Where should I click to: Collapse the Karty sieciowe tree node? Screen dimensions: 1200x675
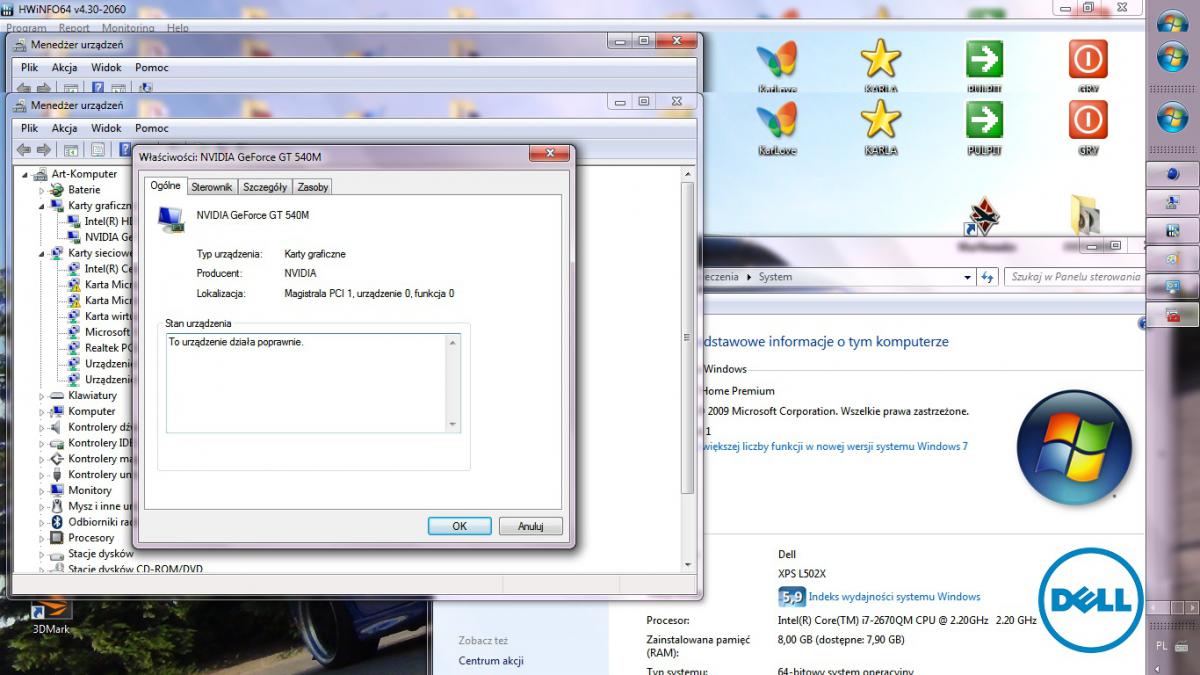click(43, 253)
